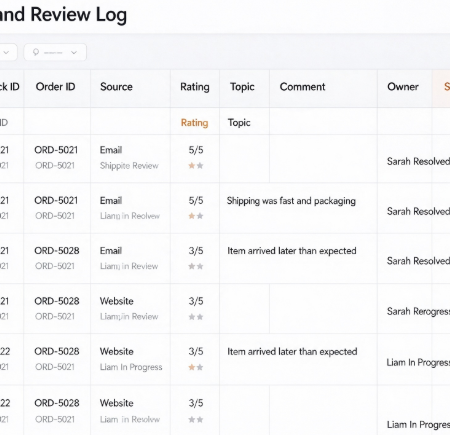This screenshot has width=450, height=435.
Task: Sort by the Source column header
Action: click(x=116, y=87)
